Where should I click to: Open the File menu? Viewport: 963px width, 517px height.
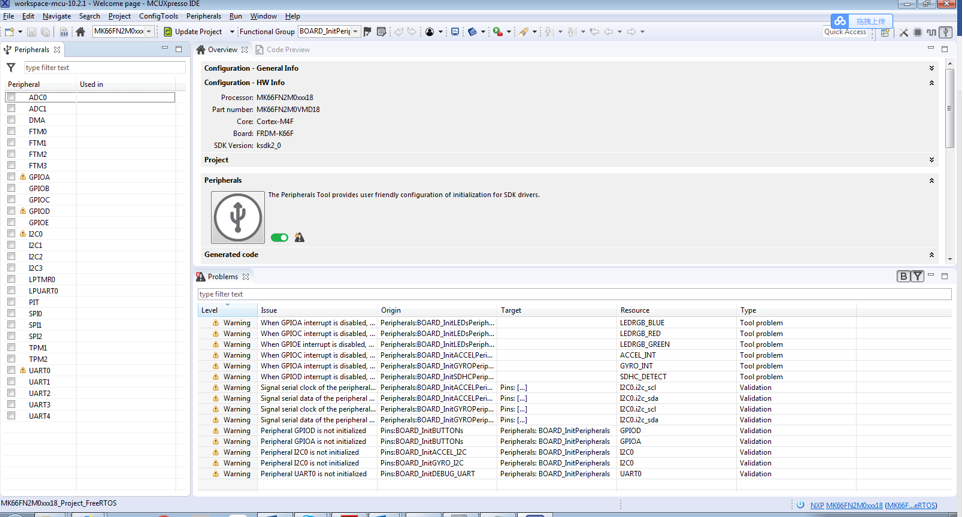tap(9, 16)
